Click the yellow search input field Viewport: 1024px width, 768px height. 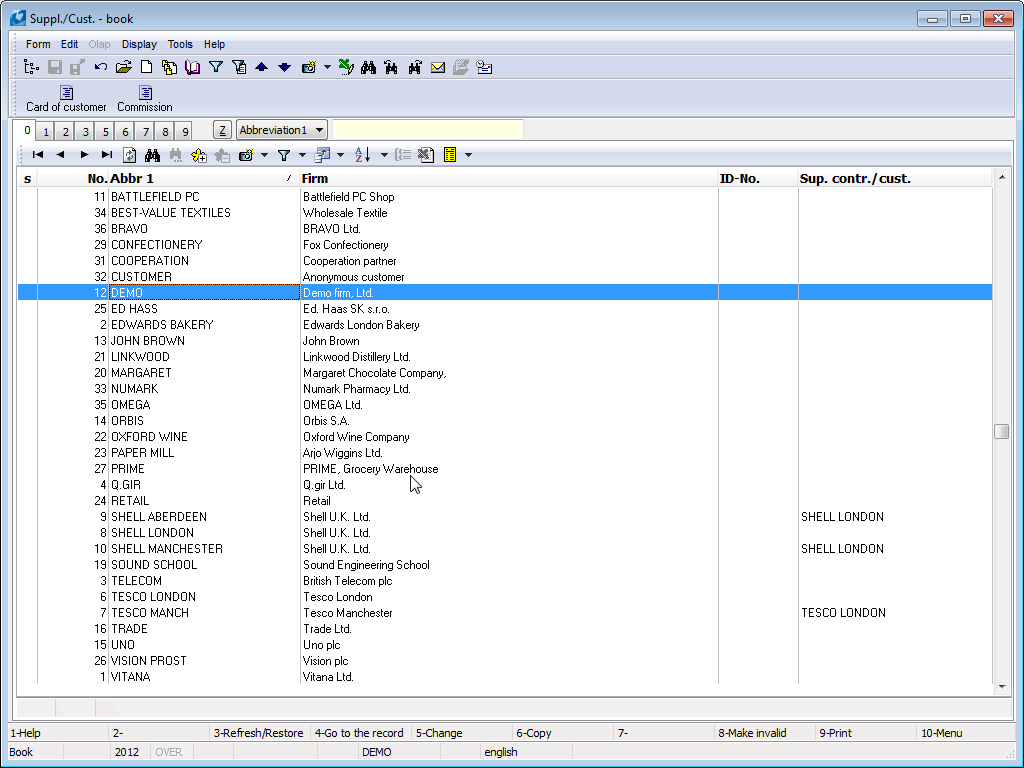click(428, 130)
